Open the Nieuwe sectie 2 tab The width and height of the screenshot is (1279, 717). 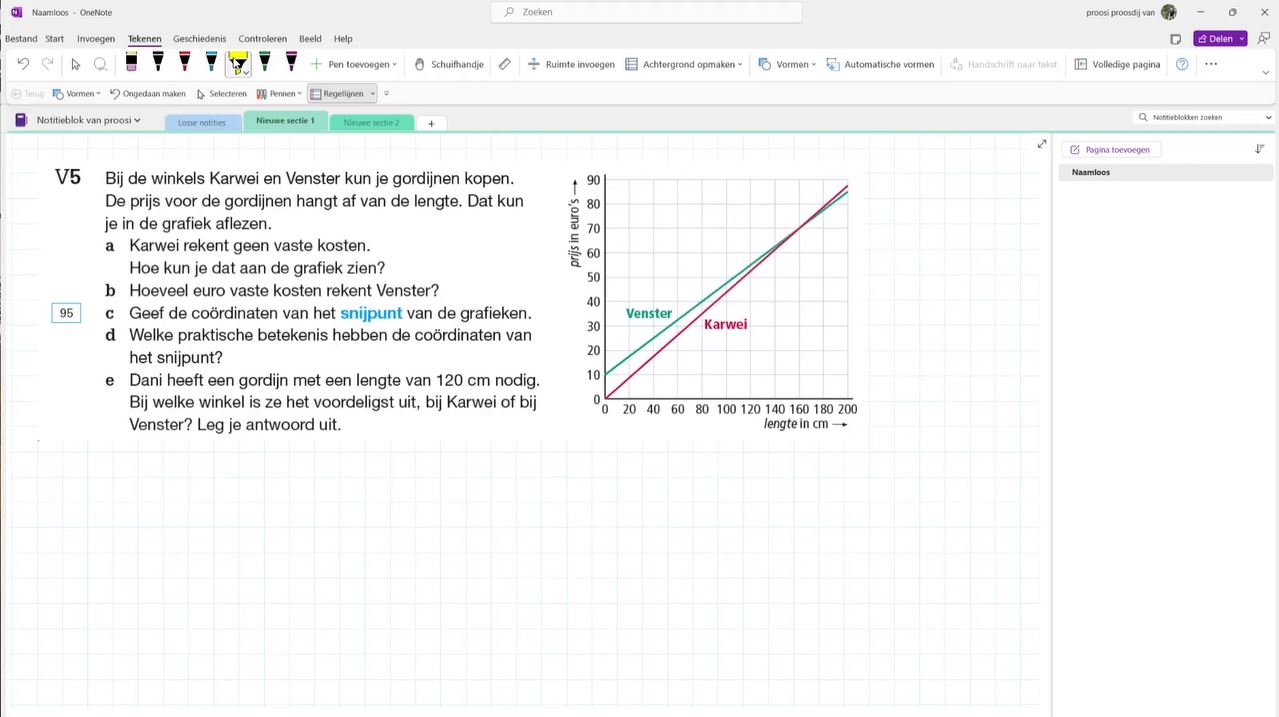371,123
